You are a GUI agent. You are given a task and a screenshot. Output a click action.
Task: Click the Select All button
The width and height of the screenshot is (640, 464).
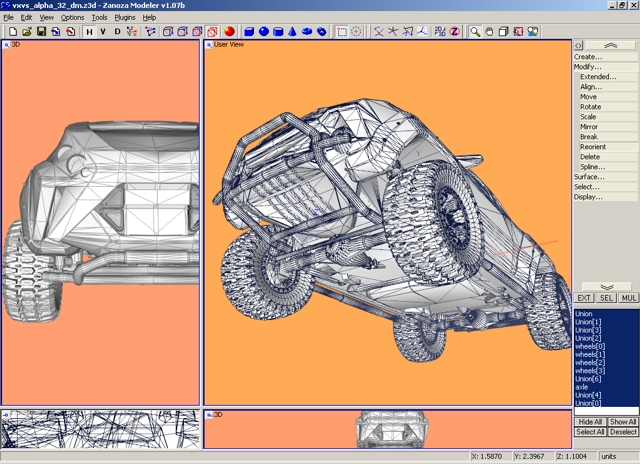(x=589, y=432)
